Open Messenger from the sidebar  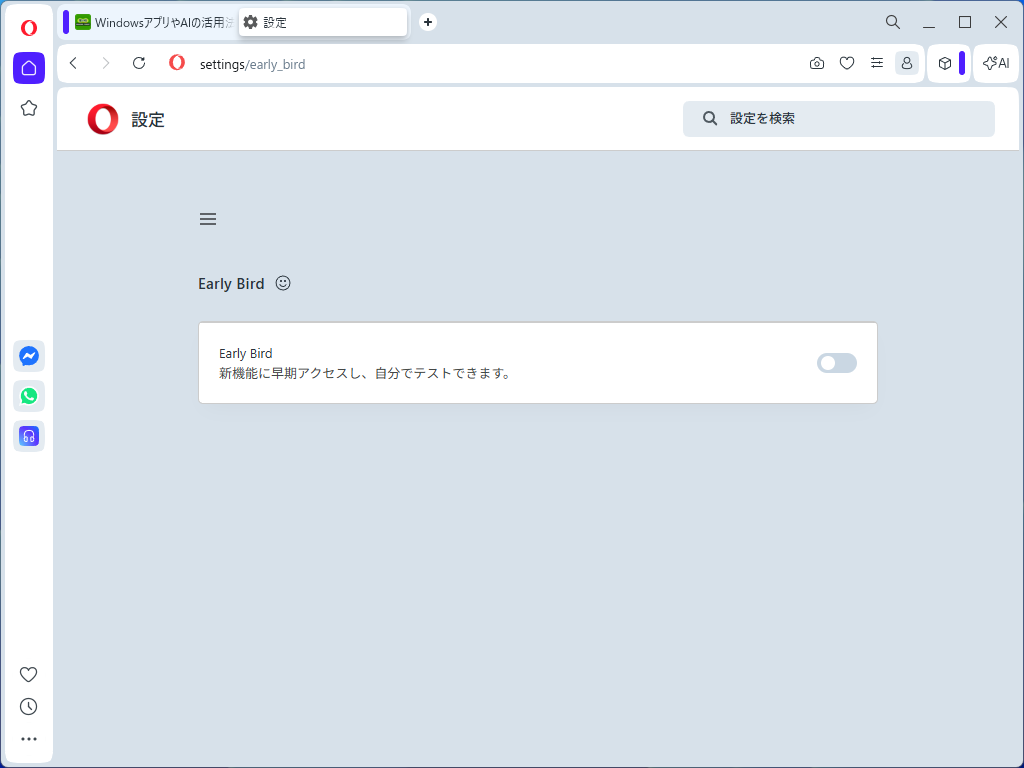(28, 355)
